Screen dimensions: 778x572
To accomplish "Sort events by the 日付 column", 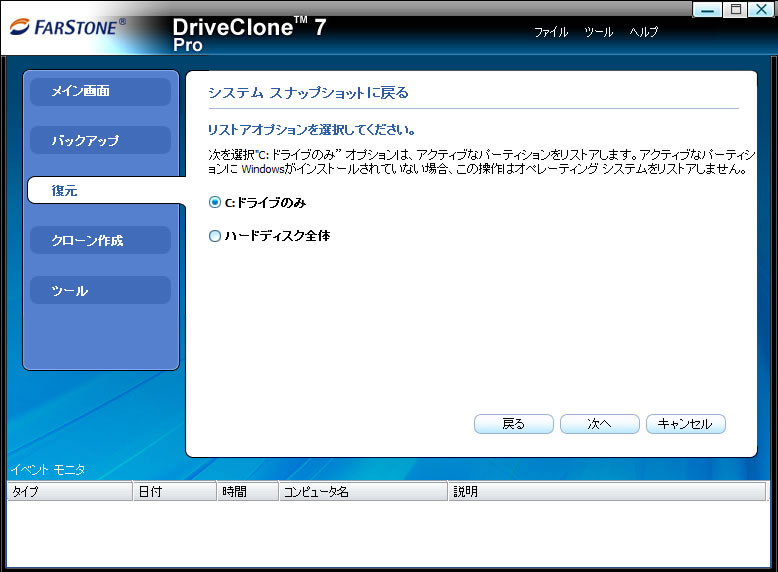I will tap(175, 492).
